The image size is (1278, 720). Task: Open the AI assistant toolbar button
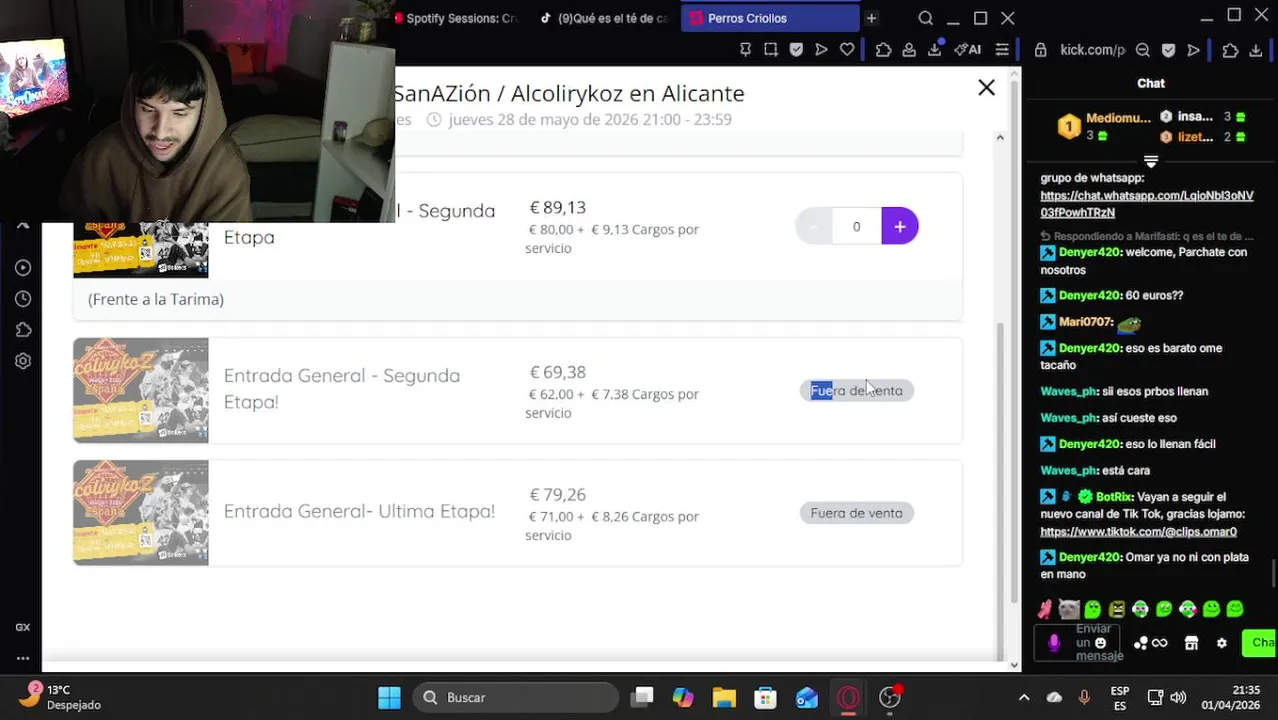coord(967,50)
